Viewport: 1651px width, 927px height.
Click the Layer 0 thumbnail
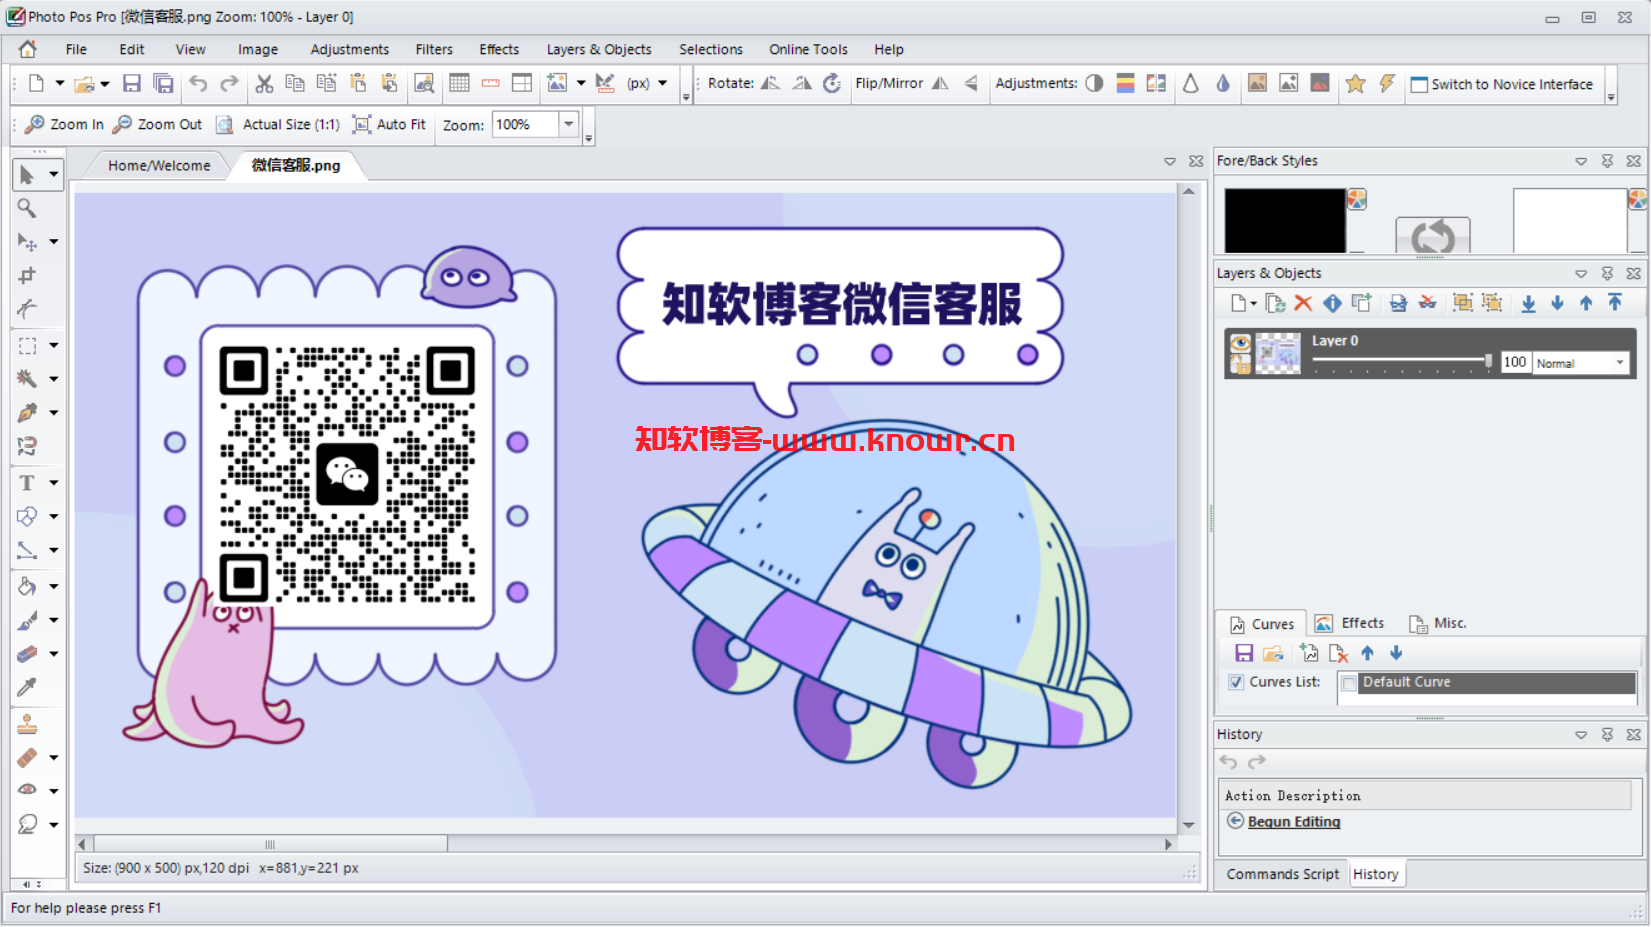click(x=1277, y=354)
